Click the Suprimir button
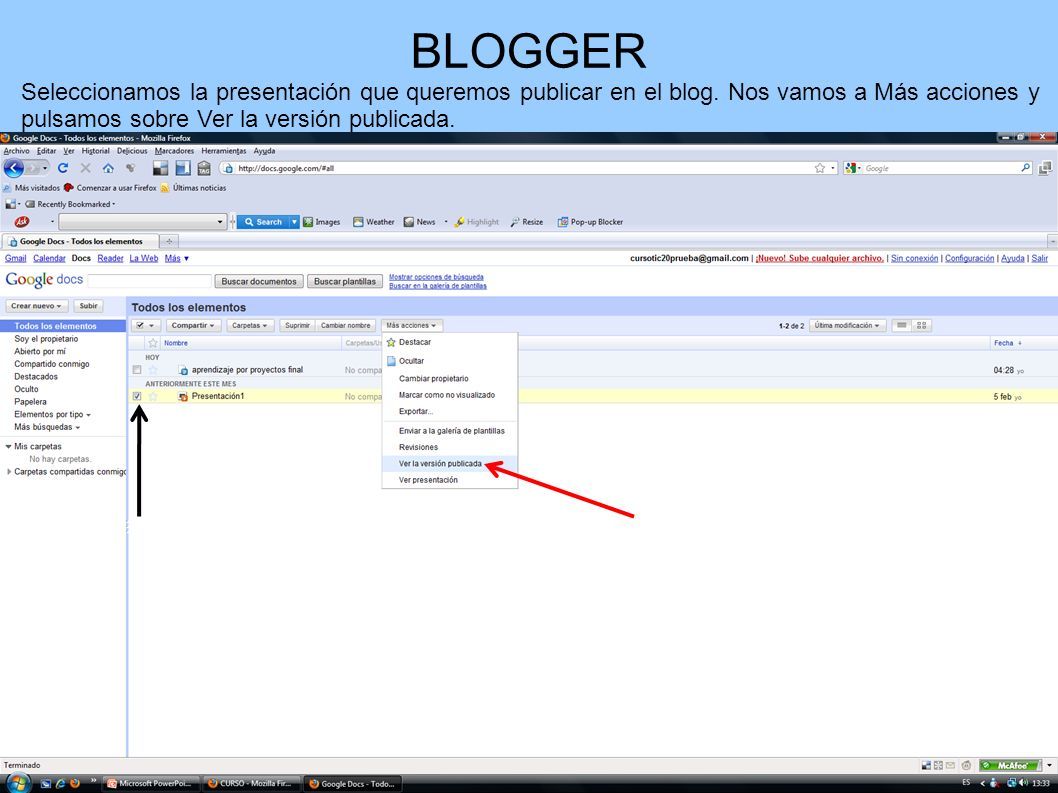 point(297,325)
